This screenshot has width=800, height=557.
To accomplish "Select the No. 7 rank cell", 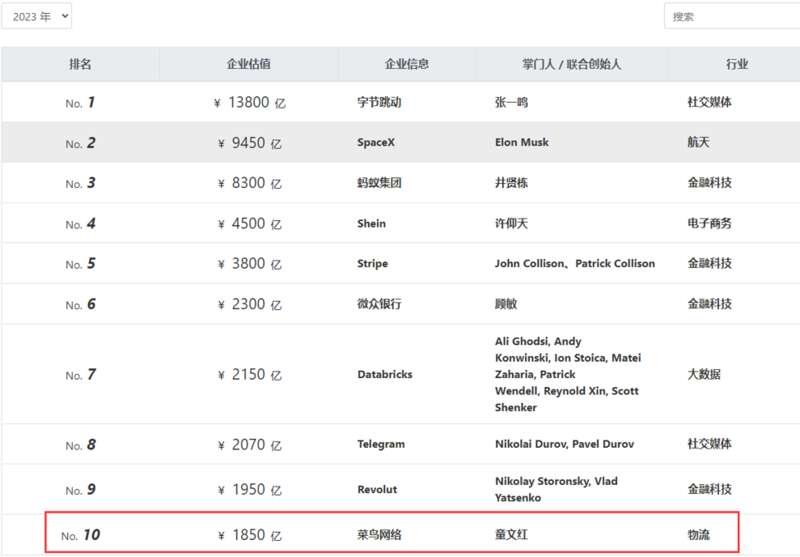I will pyautogui.click(x=80, y=375).
